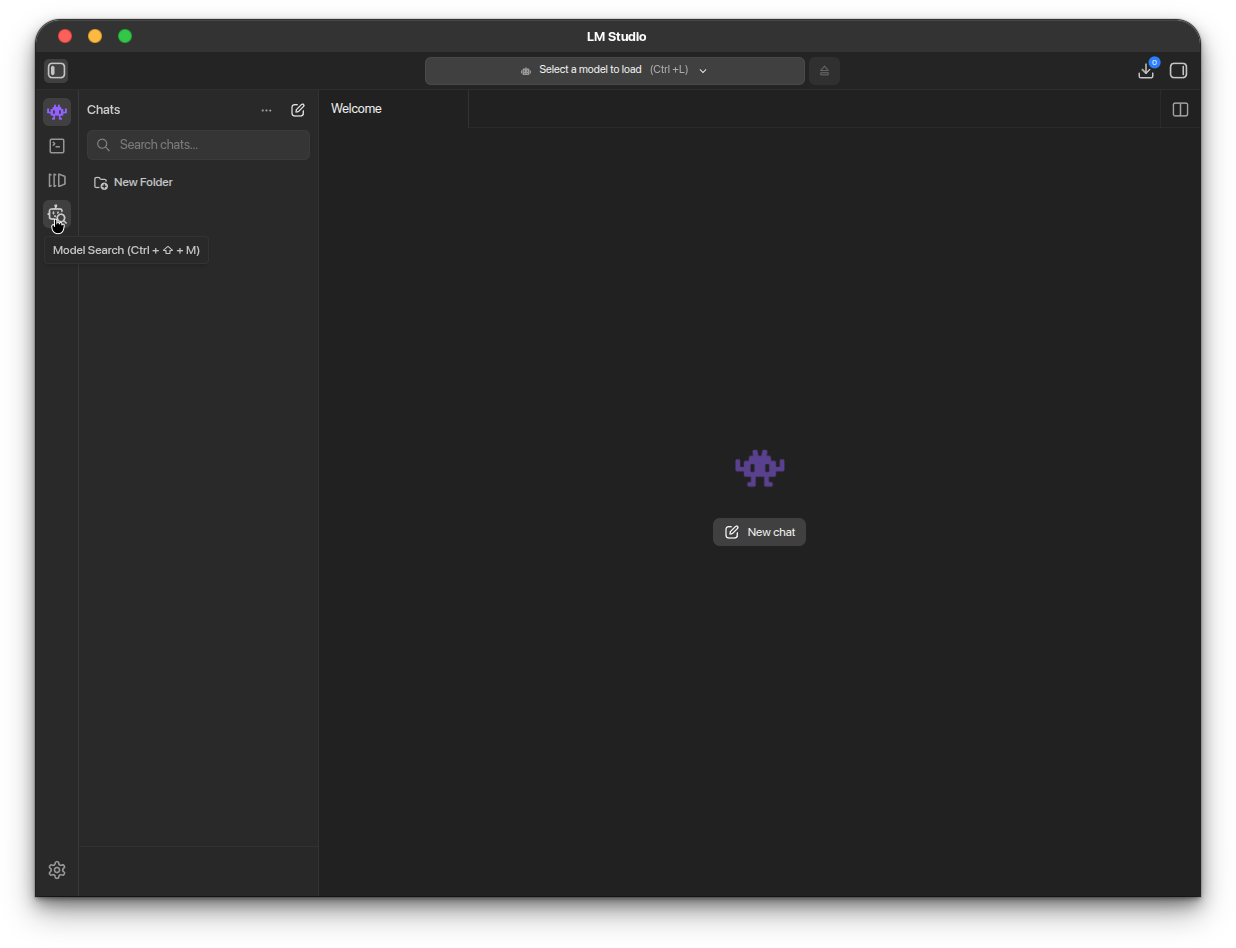Toggle the split view icon
This screenshot has width=1236, height=948.
click(x=1180, y=110)
